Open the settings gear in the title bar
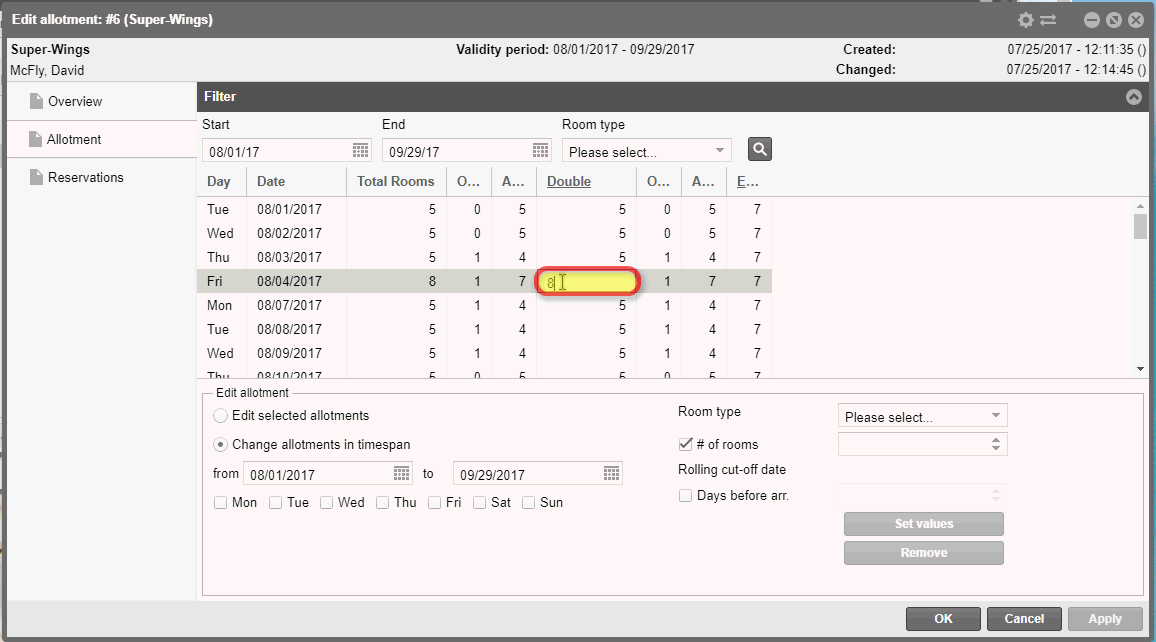Image resolution: width=1156 pixels, height=642 pixels. (x=1026, y=19)
